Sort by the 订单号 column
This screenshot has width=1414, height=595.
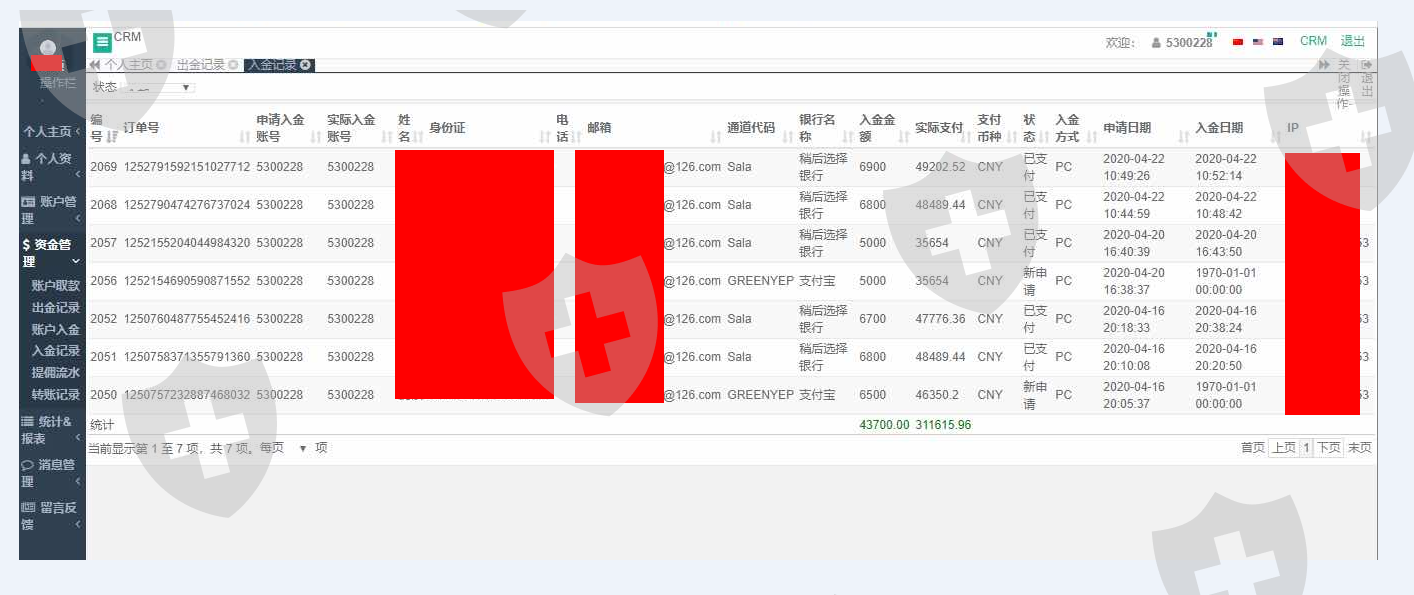click(x=244, y=137)
